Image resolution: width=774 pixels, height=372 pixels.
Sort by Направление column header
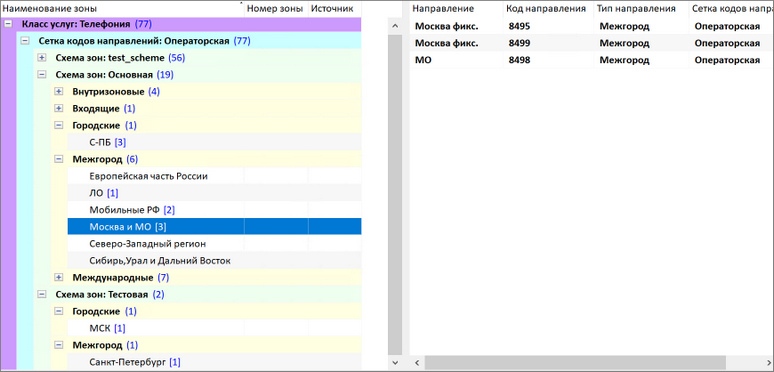tap(457, 8)
